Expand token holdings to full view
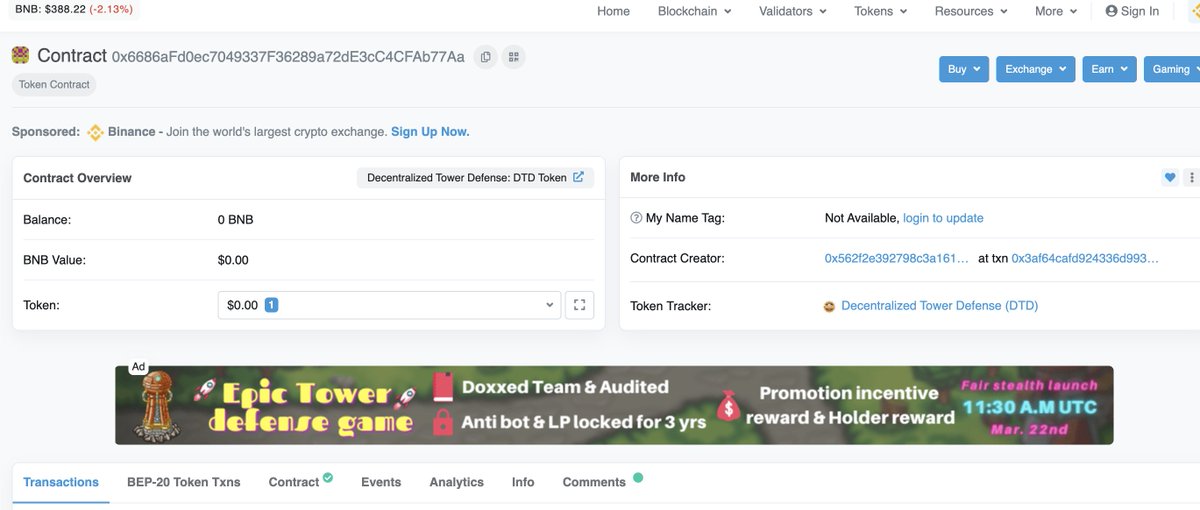The width and height of the screenshot is (1200, 510). [x=580, y=305]
